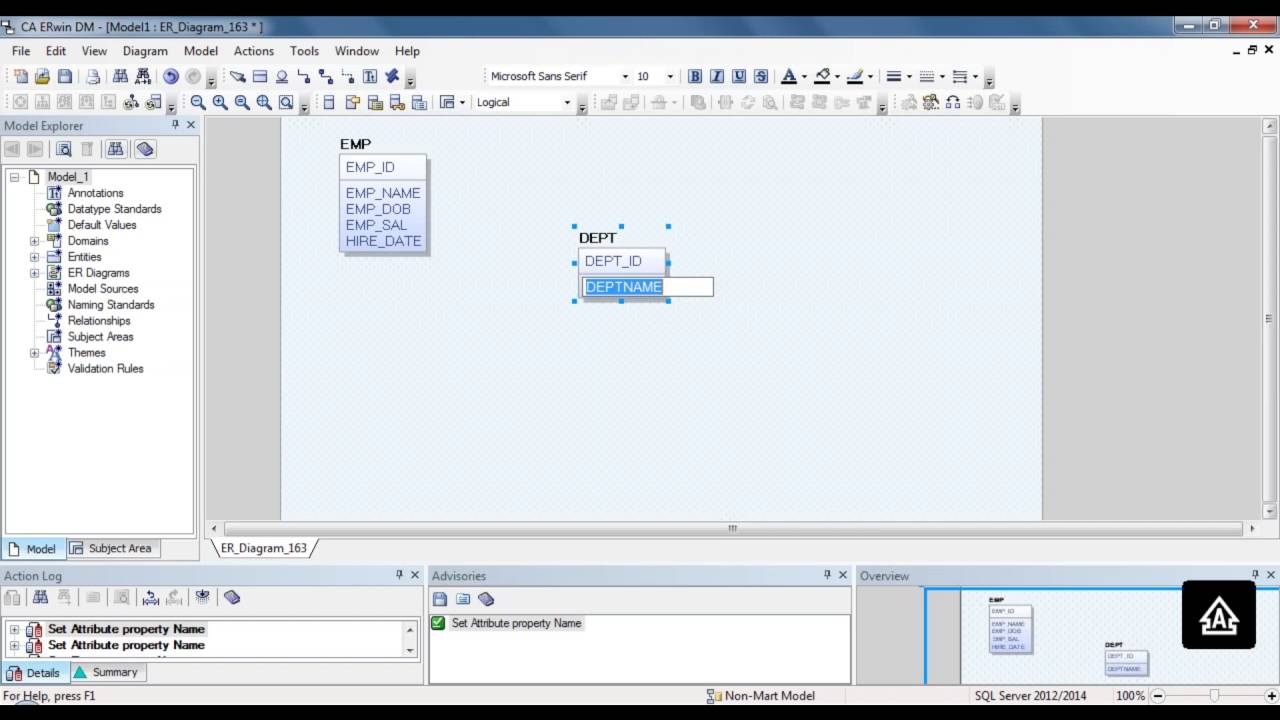Viewport: 1280px width, 720px height.
Task: Click the Open folder toolbar icon
Action: tap(42, 76)
